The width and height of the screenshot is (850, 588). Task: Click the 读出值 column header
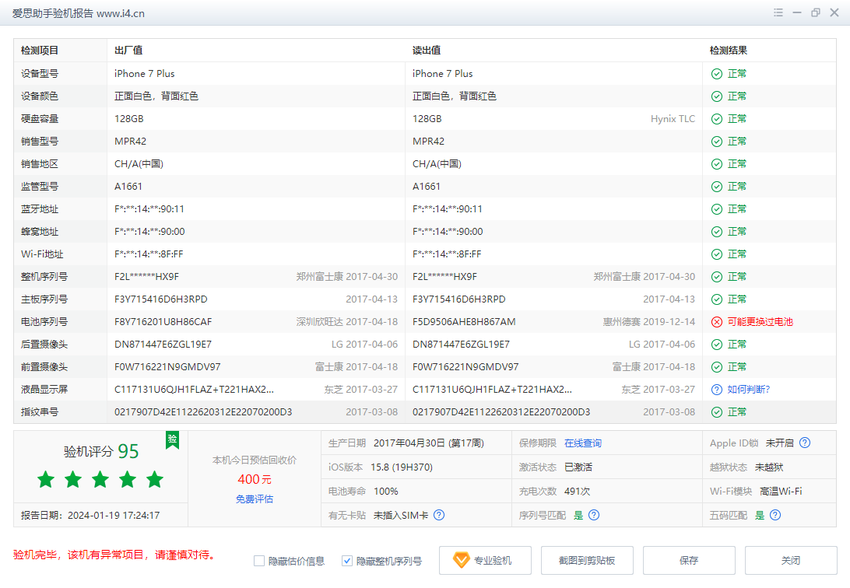coord(427,50)
